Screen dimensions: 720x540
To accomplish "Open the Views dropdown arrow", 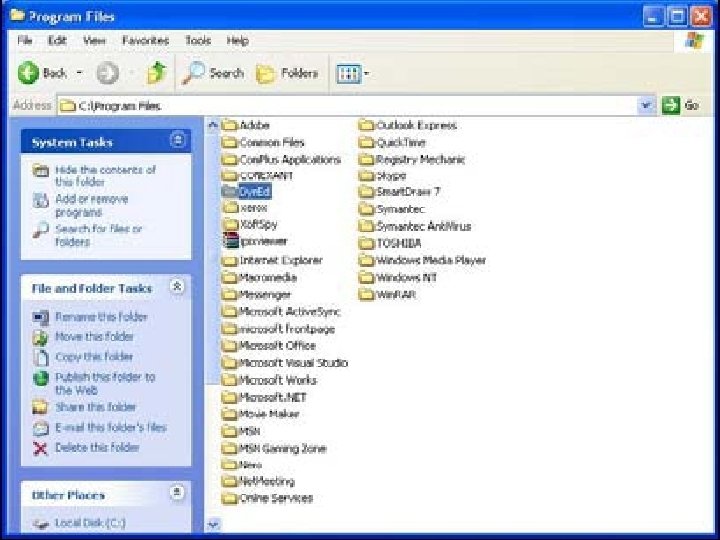I will [366, 73].
